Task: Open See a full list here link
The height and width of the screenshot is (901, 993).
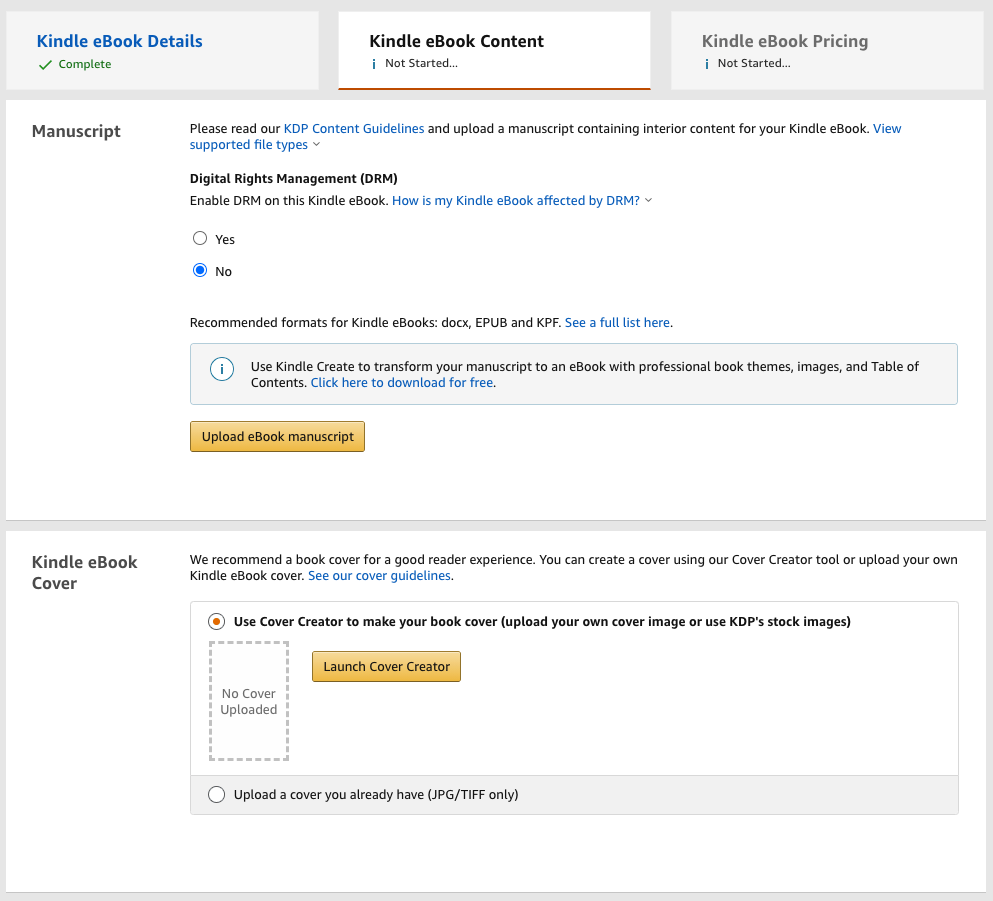Action: [x=618, y=323]
